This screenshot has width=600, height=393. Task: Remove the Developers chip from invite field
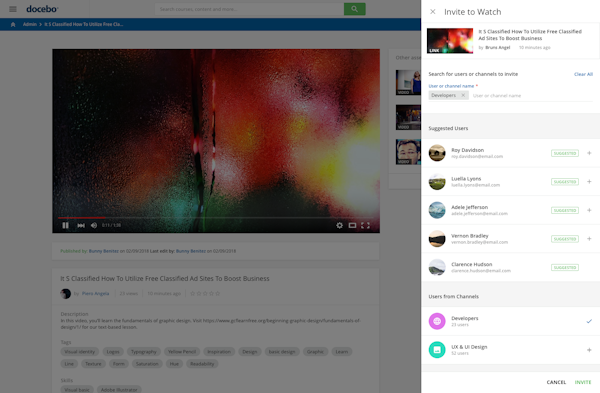point(463,95)
